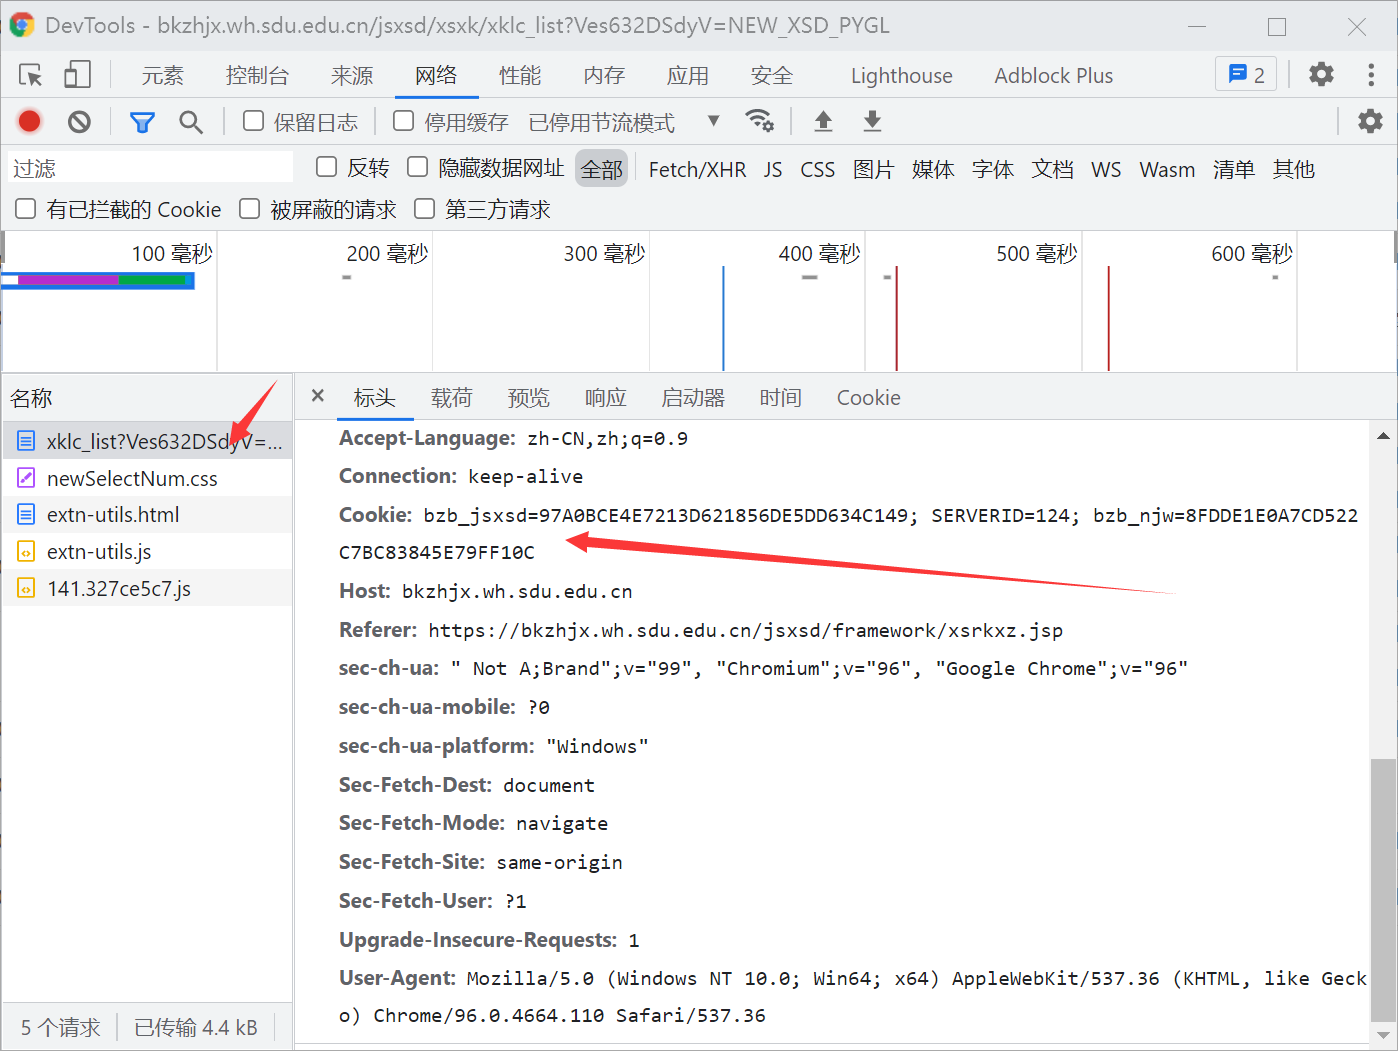Check the 停用缓存 checkbox
The height and width of the screenshot is (1051, 1398).
(404, 121)
